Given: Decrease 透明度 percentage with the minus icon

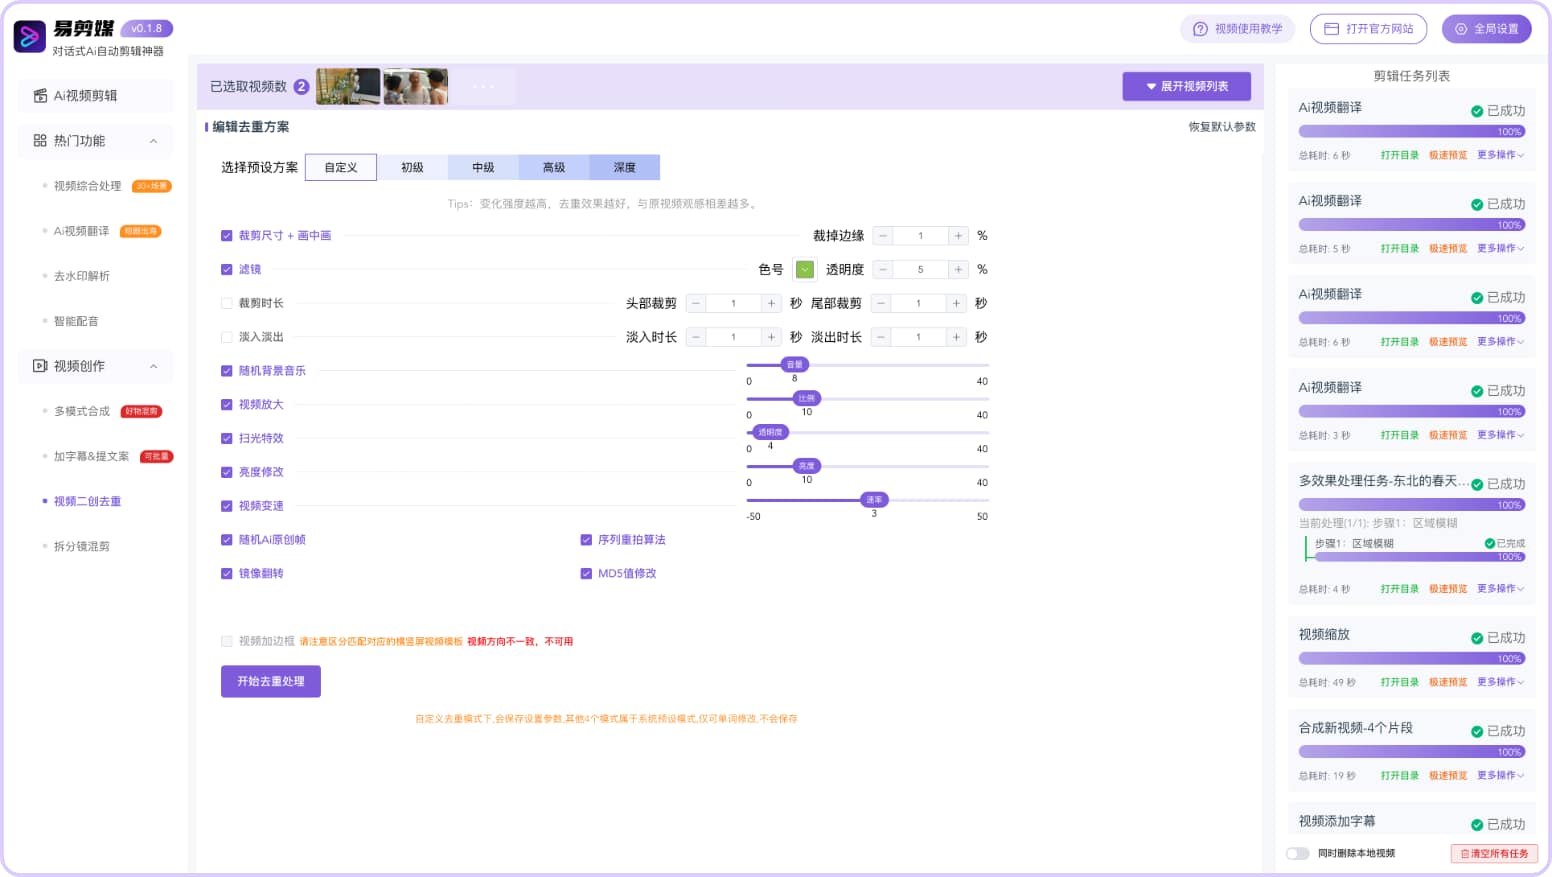Looking at the screenshot, I should click(883, 270).
